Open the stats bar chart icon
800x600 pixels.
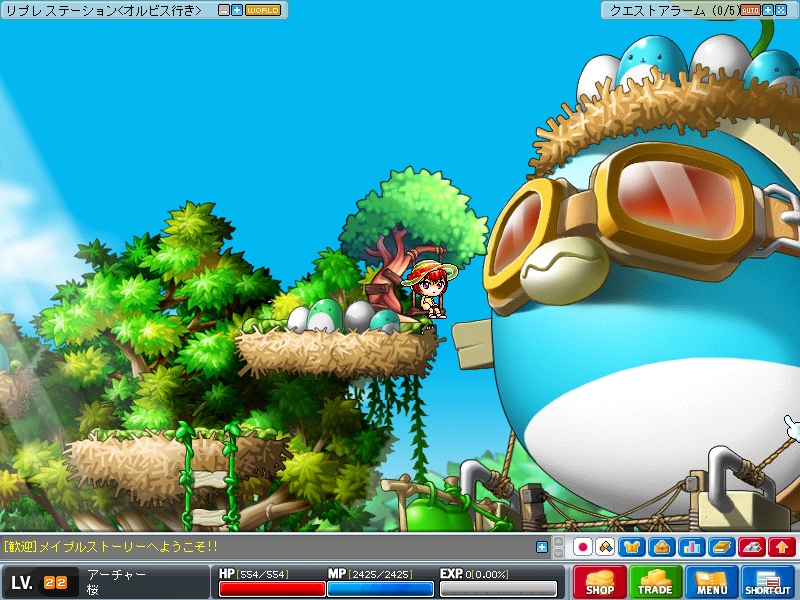point(692,547)
